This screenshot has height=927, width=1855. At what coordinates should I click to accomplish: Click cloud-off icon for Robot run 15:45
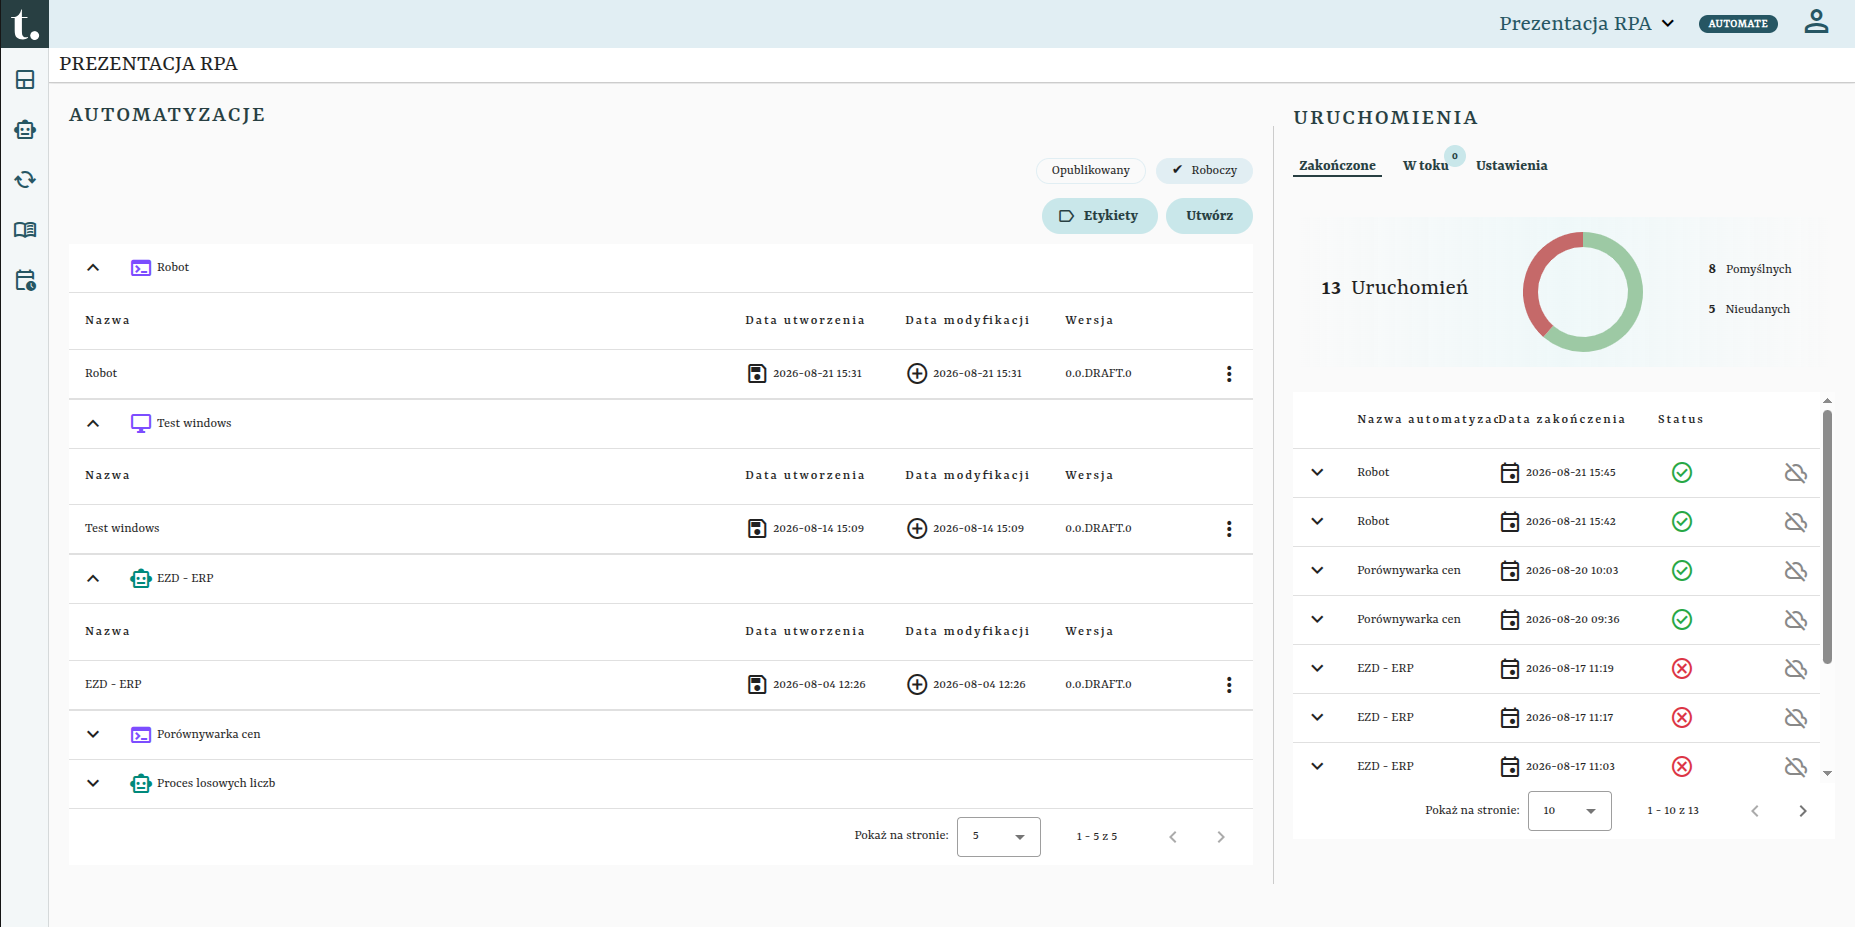pyautogui.click(x=1796, y=473)
